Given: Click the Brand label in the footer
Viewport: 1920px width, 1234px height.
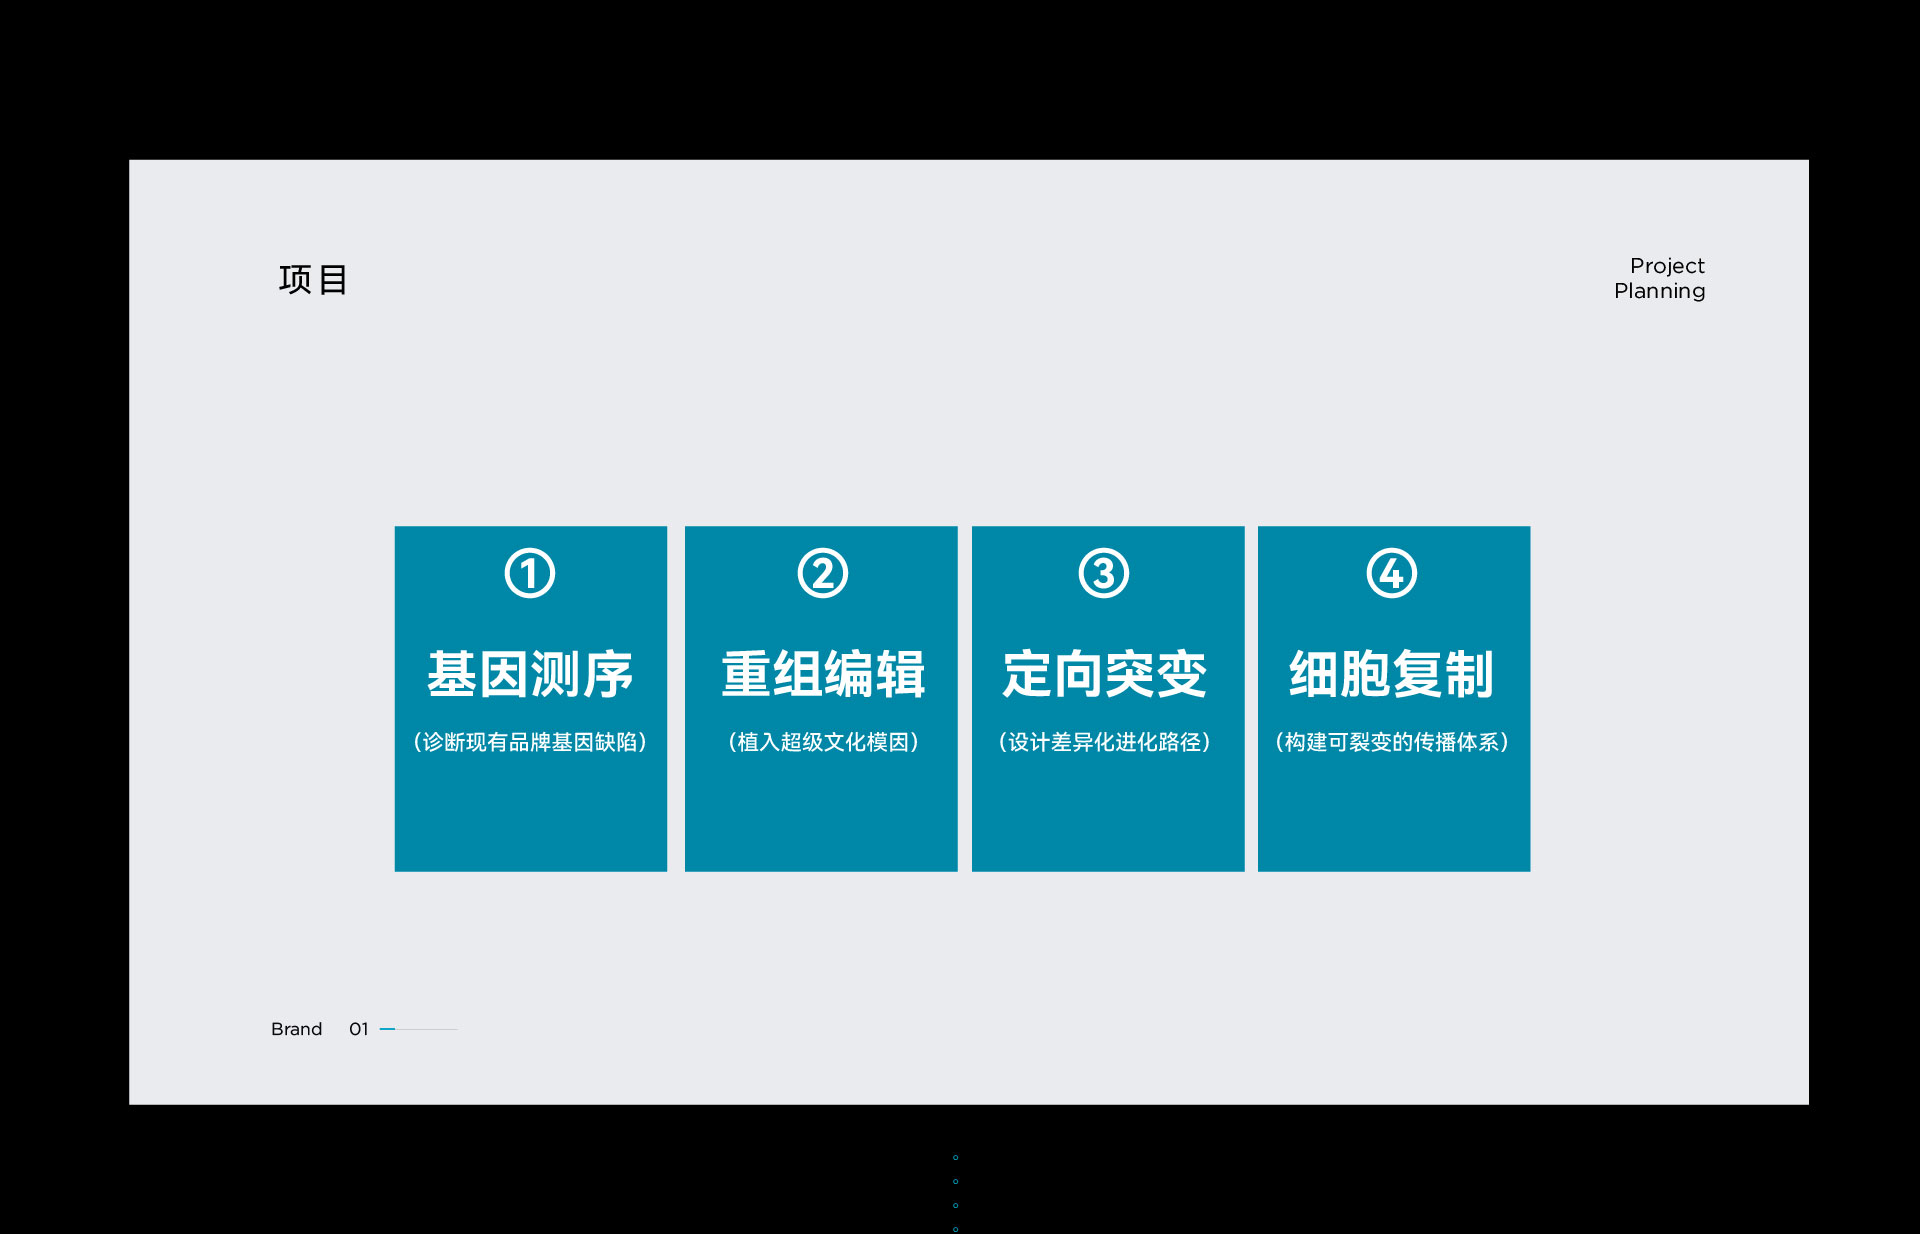Looking at the screenshot, I should tap(296, 1029).
